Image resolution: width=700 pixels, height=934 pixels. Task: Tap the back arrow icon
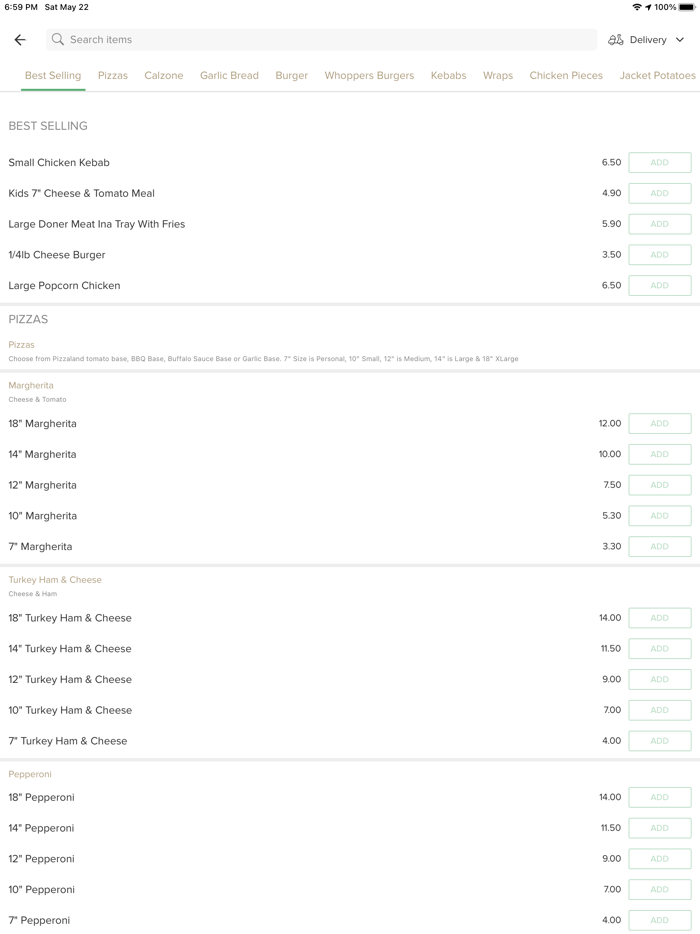click(20, 40)
